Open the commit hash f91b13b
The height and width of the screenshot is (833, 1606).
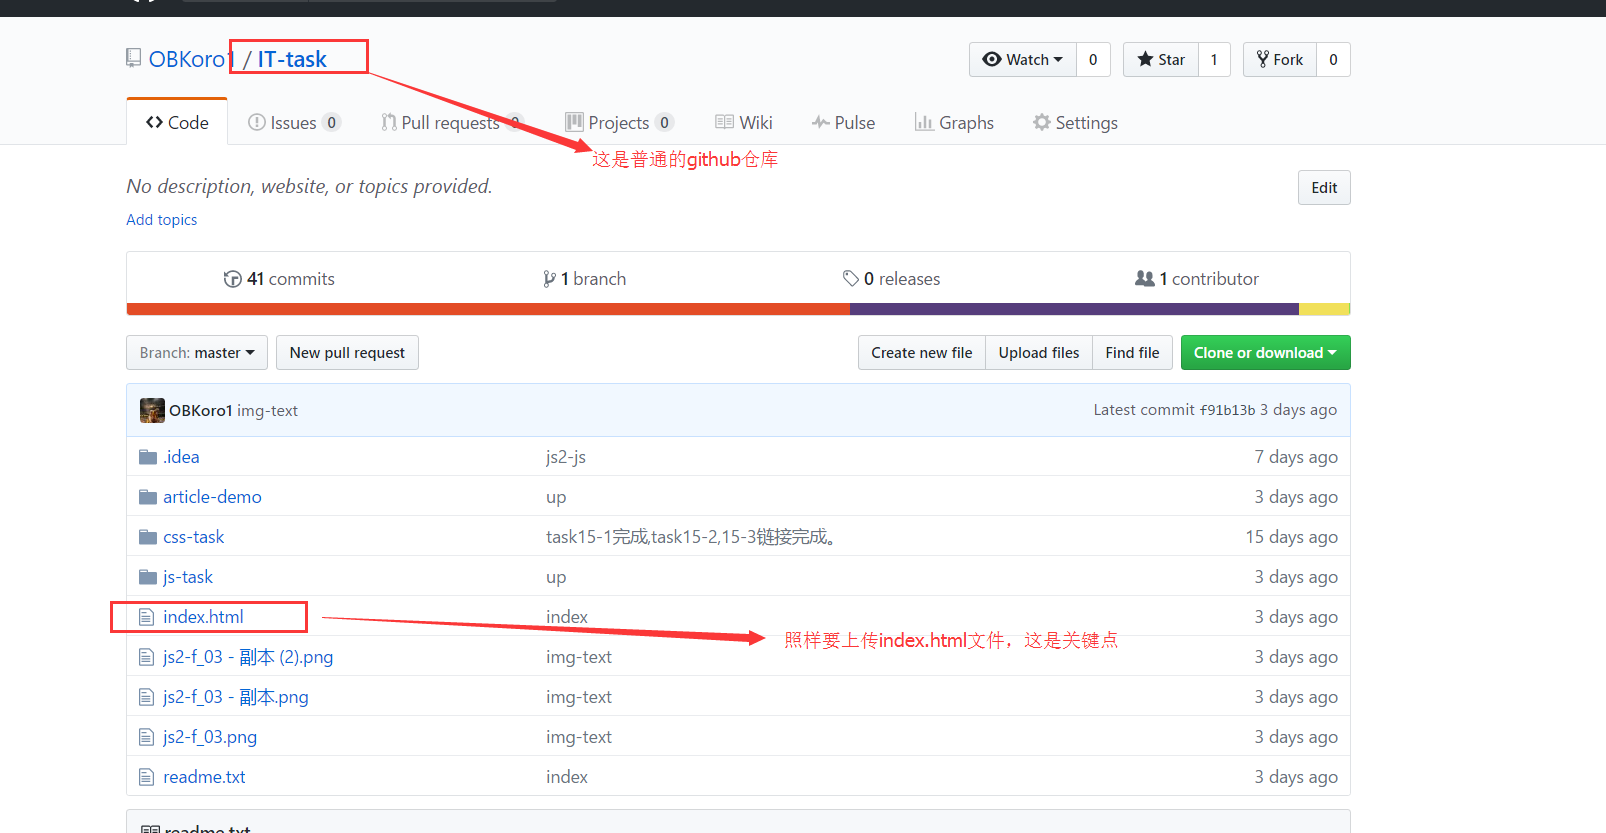1227,410
